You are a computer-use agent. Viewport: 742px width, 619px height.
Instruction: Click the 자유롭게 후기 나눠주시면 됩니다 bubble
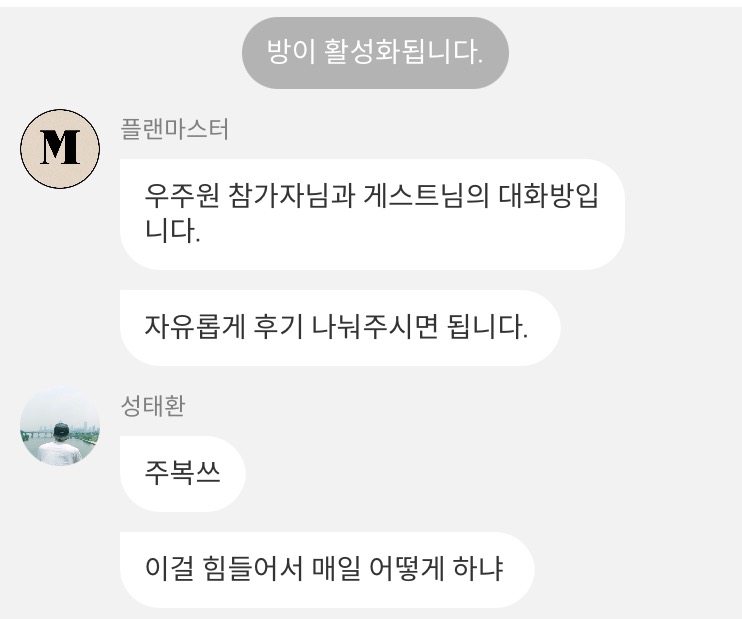(340, 327)
